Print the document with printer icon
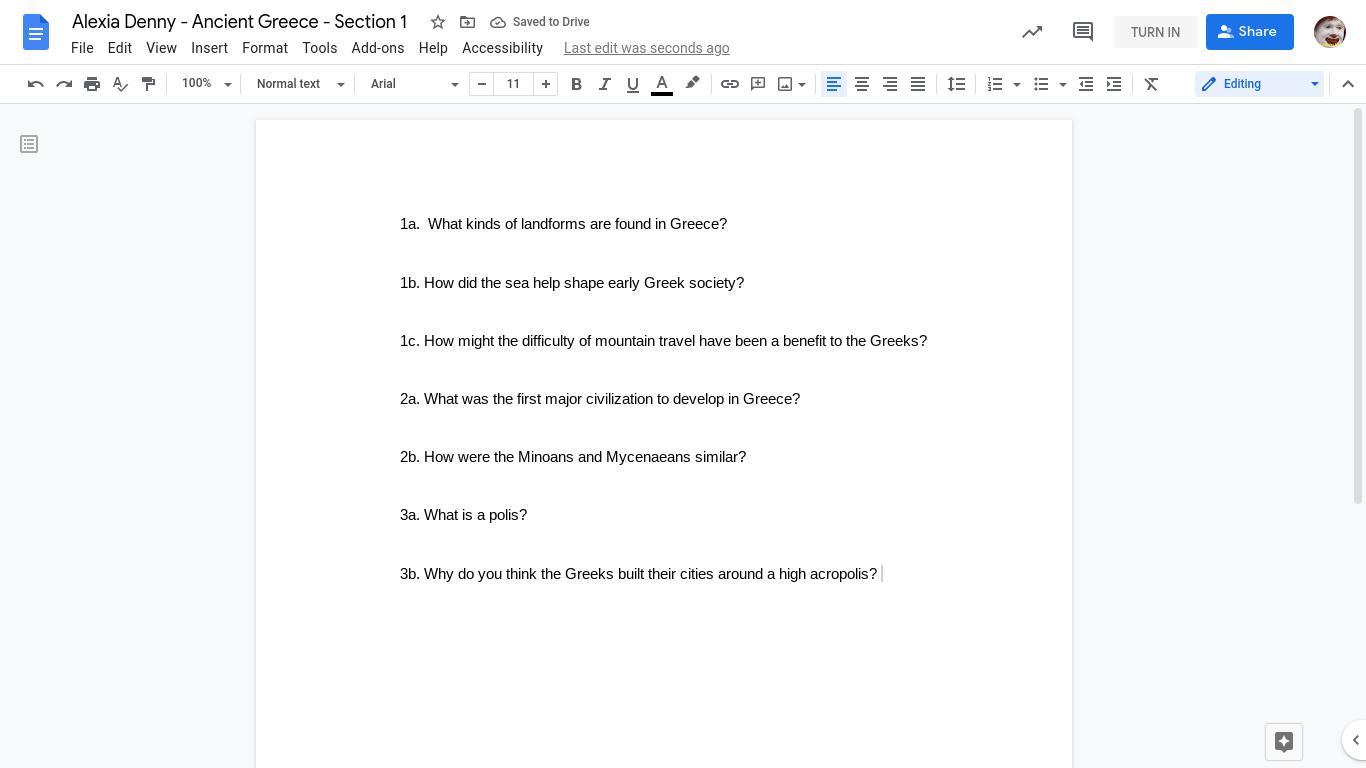This screenshot has width=1366, height=768. click(92, 84)
